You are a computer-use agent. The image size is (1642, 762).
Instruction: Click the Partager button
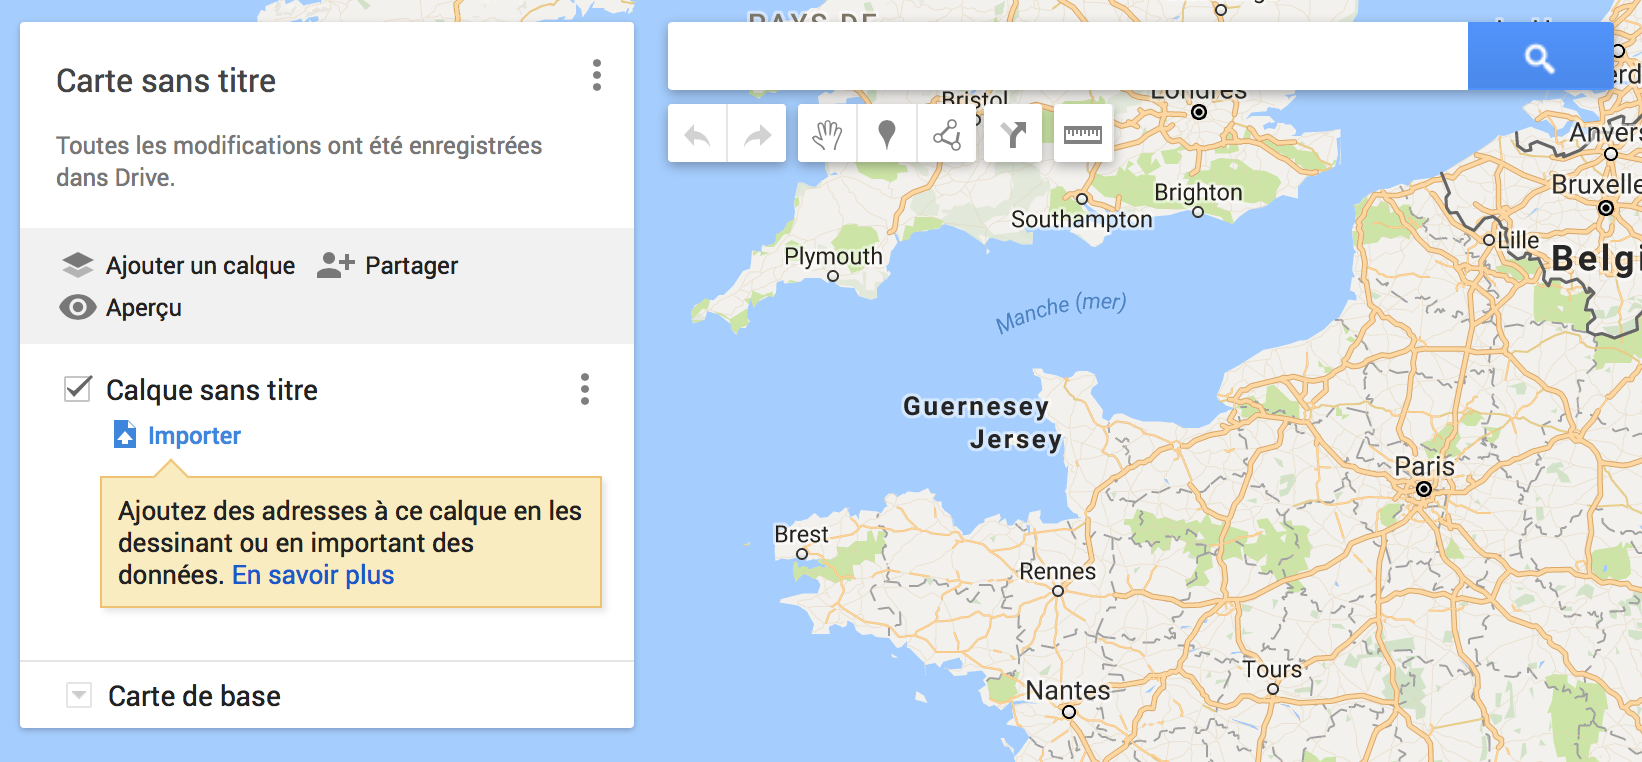(x=388, y=265)
